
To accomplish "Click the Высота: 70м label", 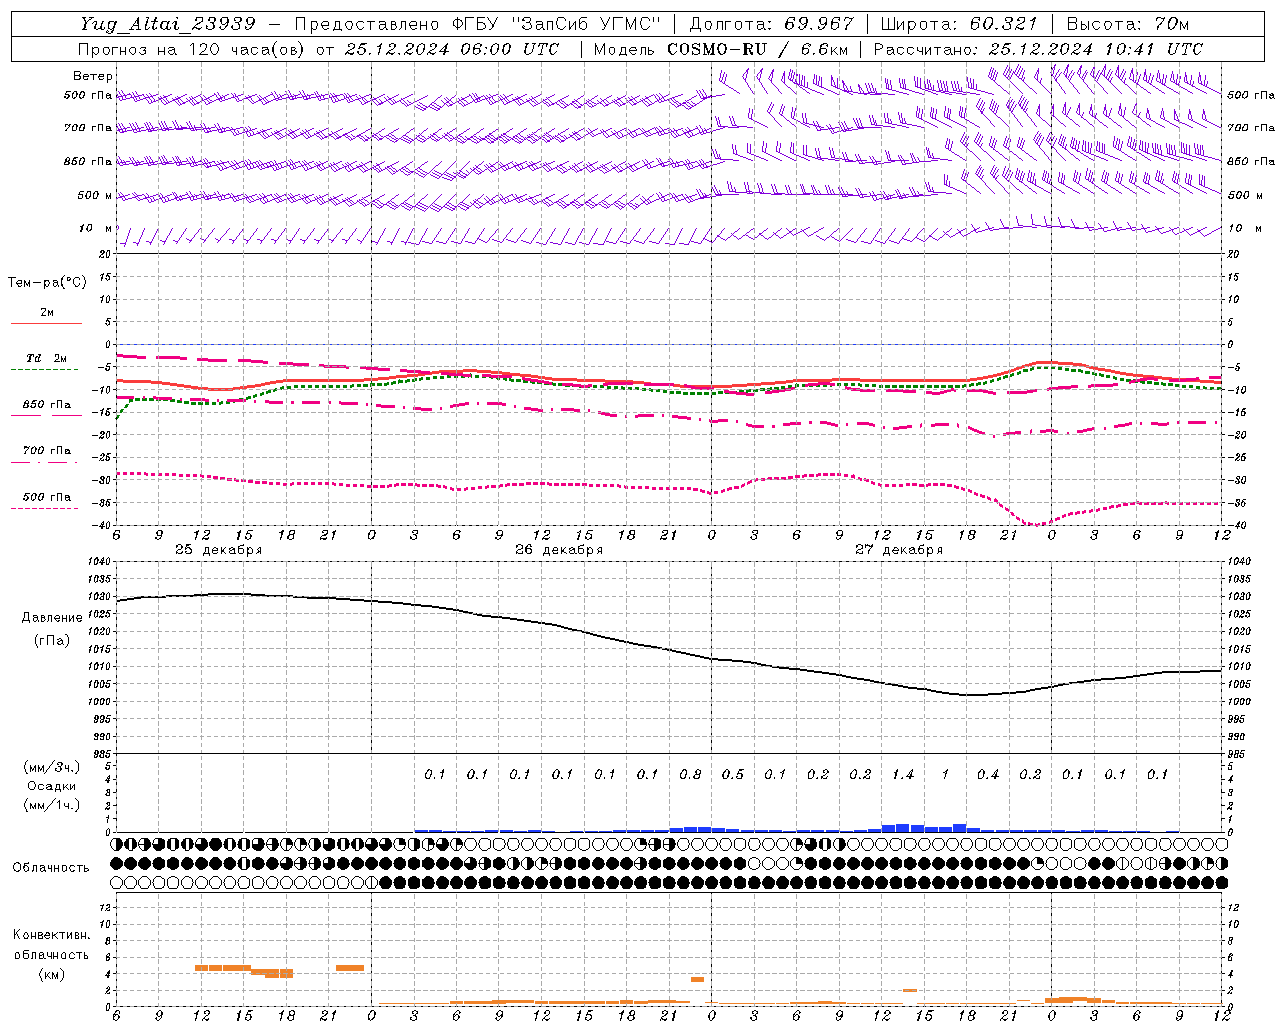I will tap(1128, 24).
